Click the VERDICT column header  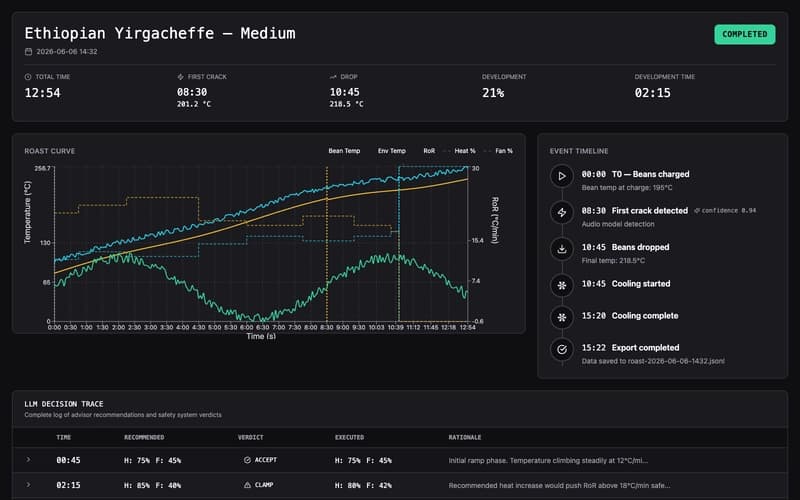coord(251,437)
